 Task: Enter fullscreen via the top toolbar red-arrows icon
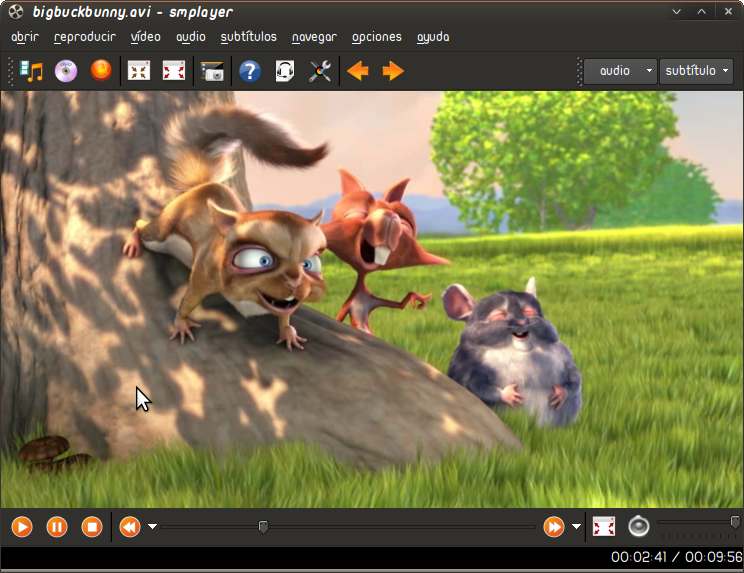coord(174,71)
